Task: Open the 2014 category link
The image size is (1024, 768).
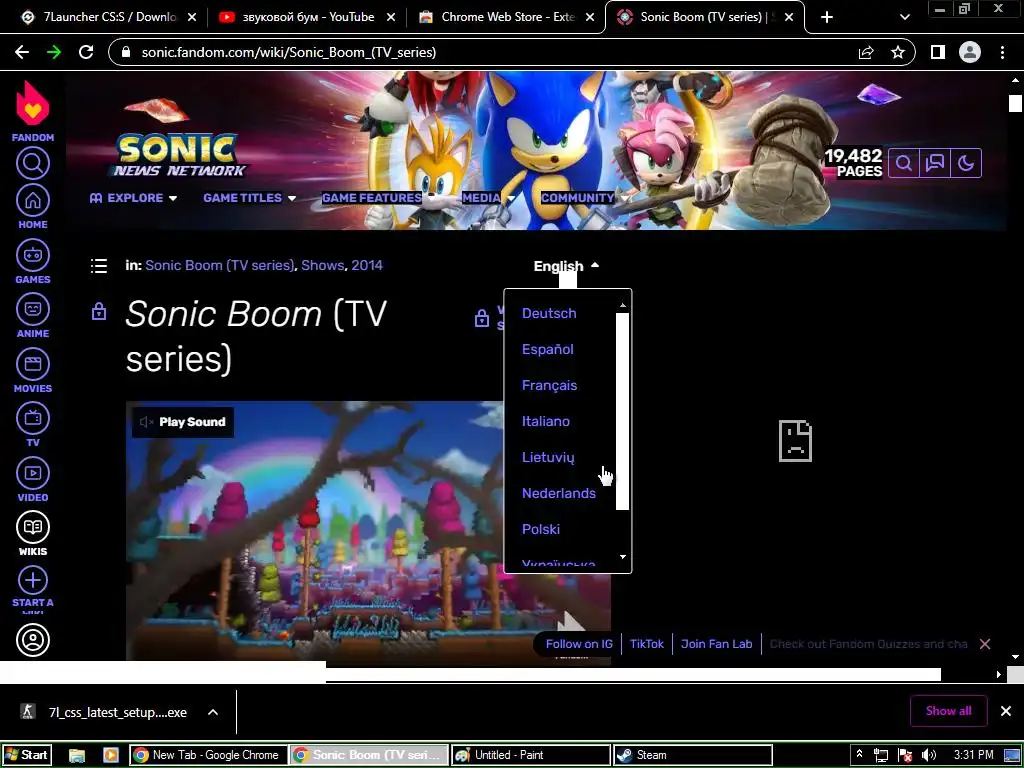Action: (367, 265)
